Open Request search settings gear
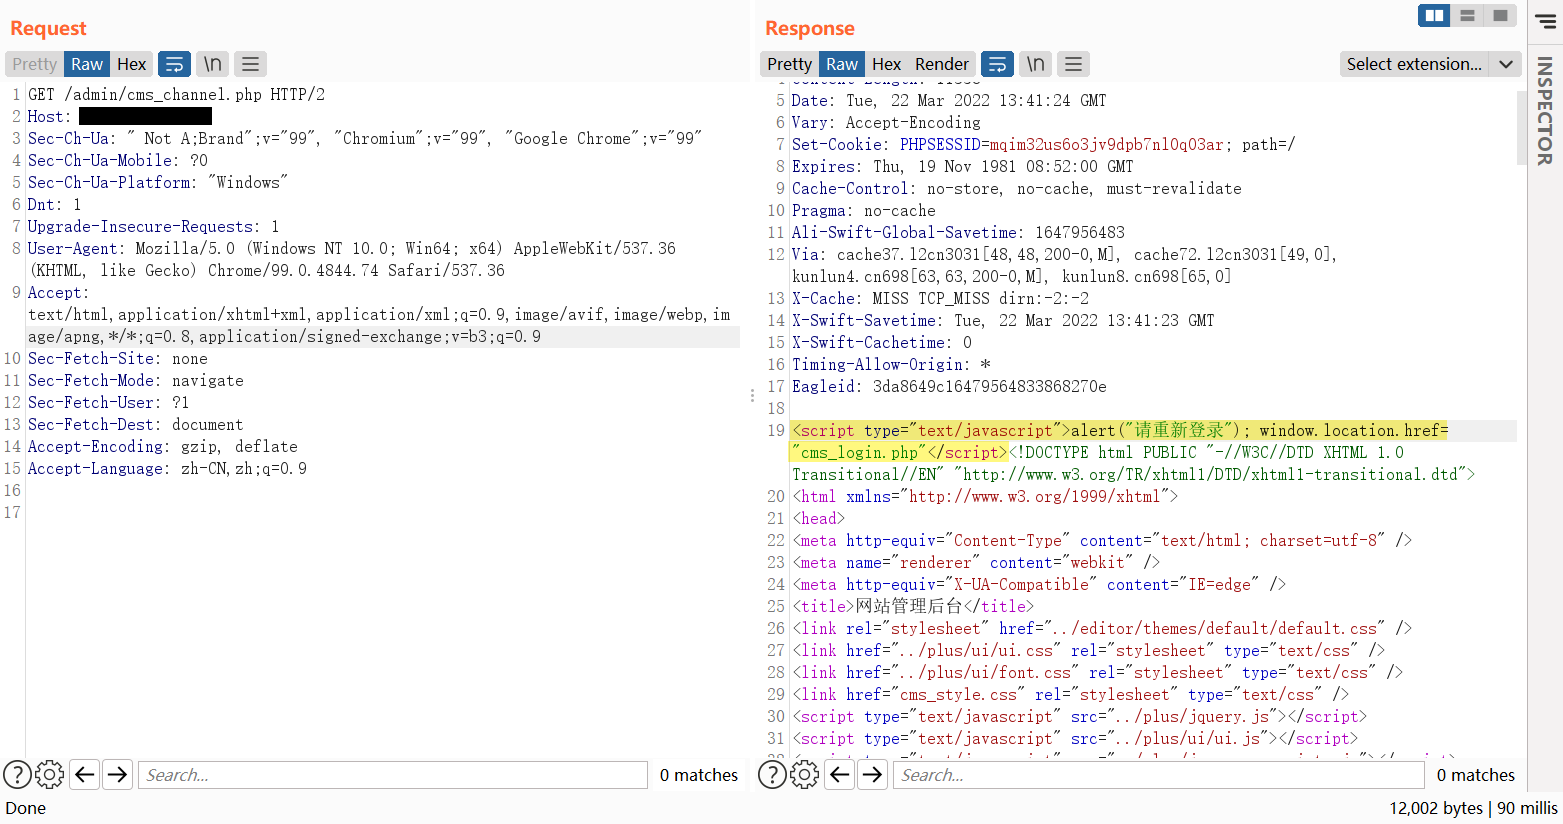 (50, 774)
